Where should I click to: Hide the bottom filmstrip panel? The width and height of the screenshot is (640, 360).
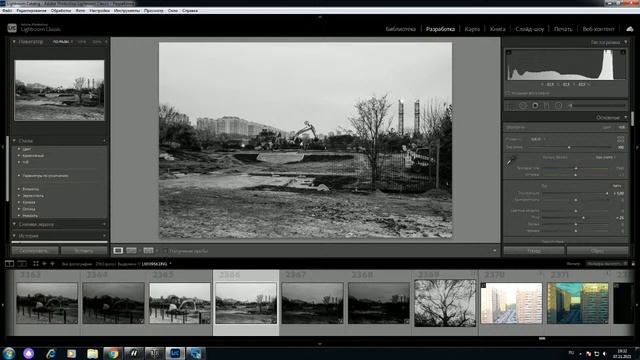click(x=320, y=344)
